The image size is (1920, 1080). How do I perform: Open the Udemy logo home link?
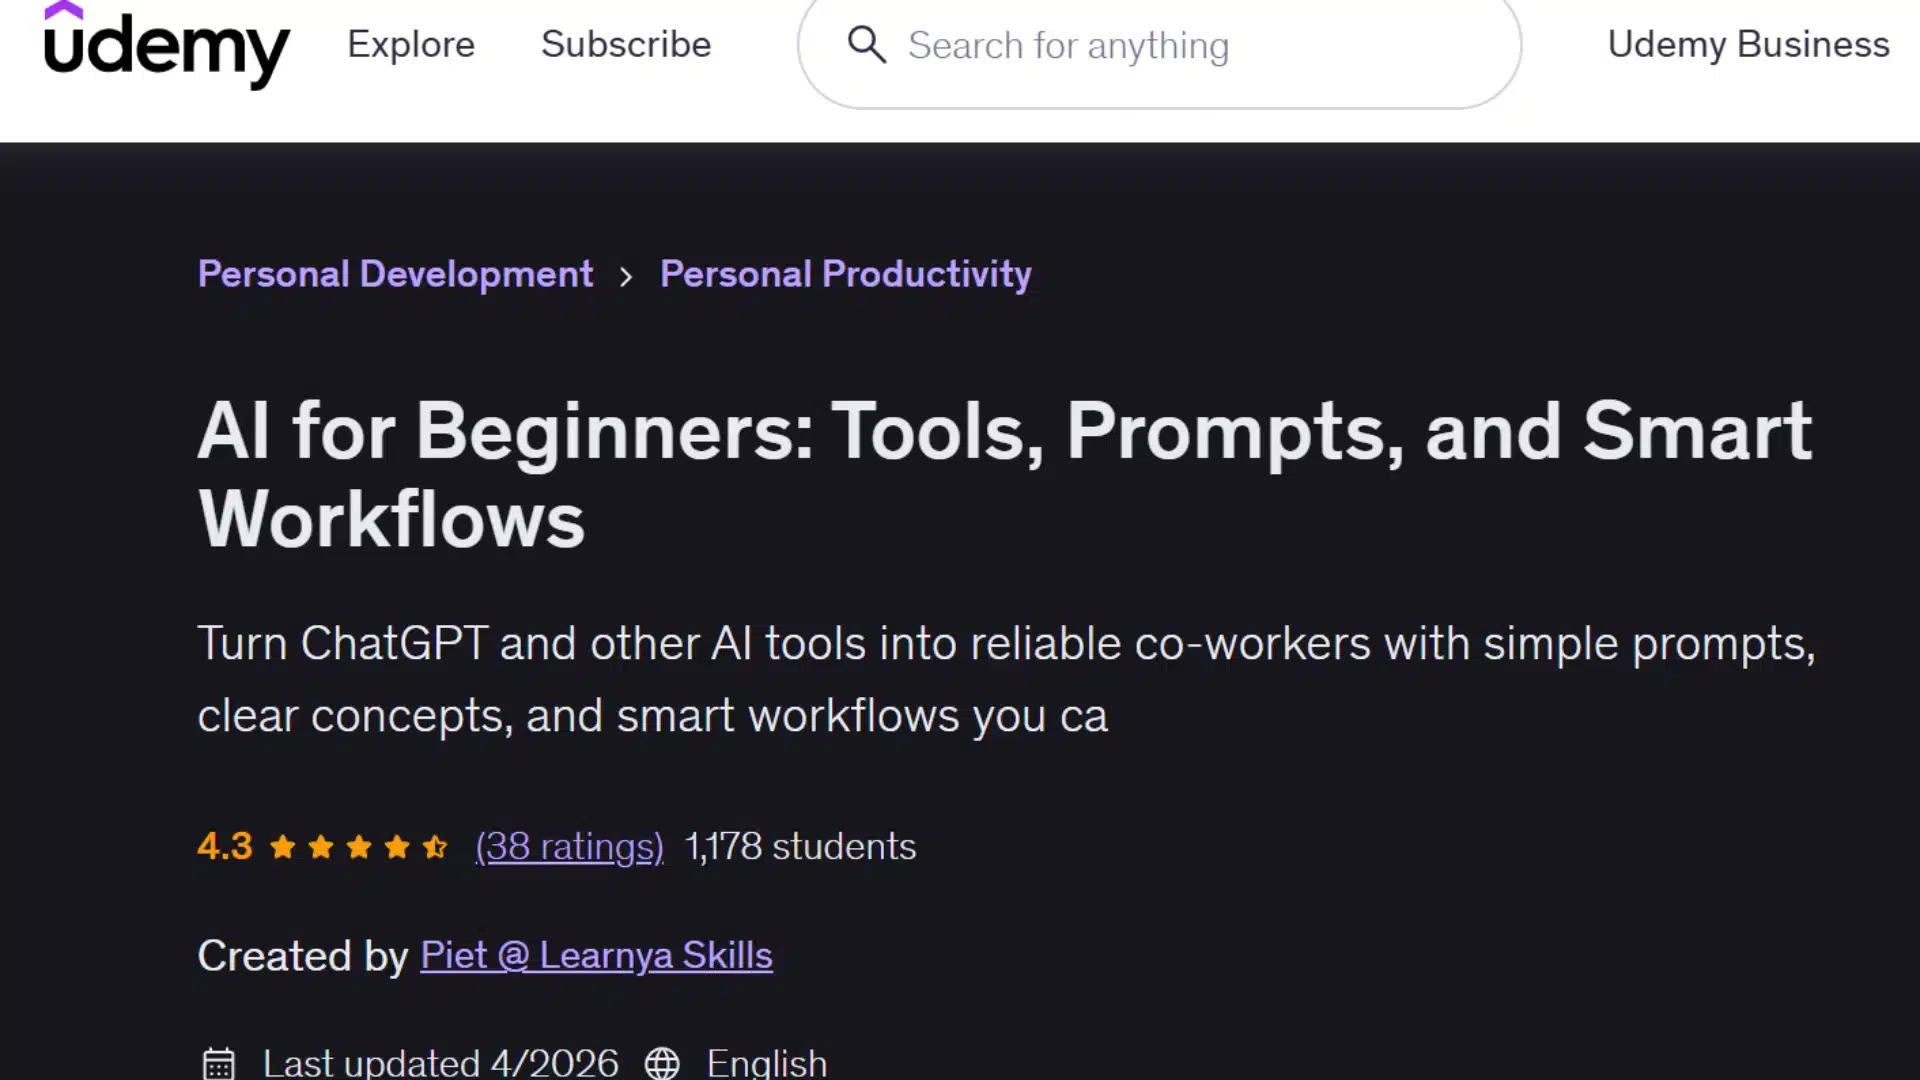(x=167, y=45)
